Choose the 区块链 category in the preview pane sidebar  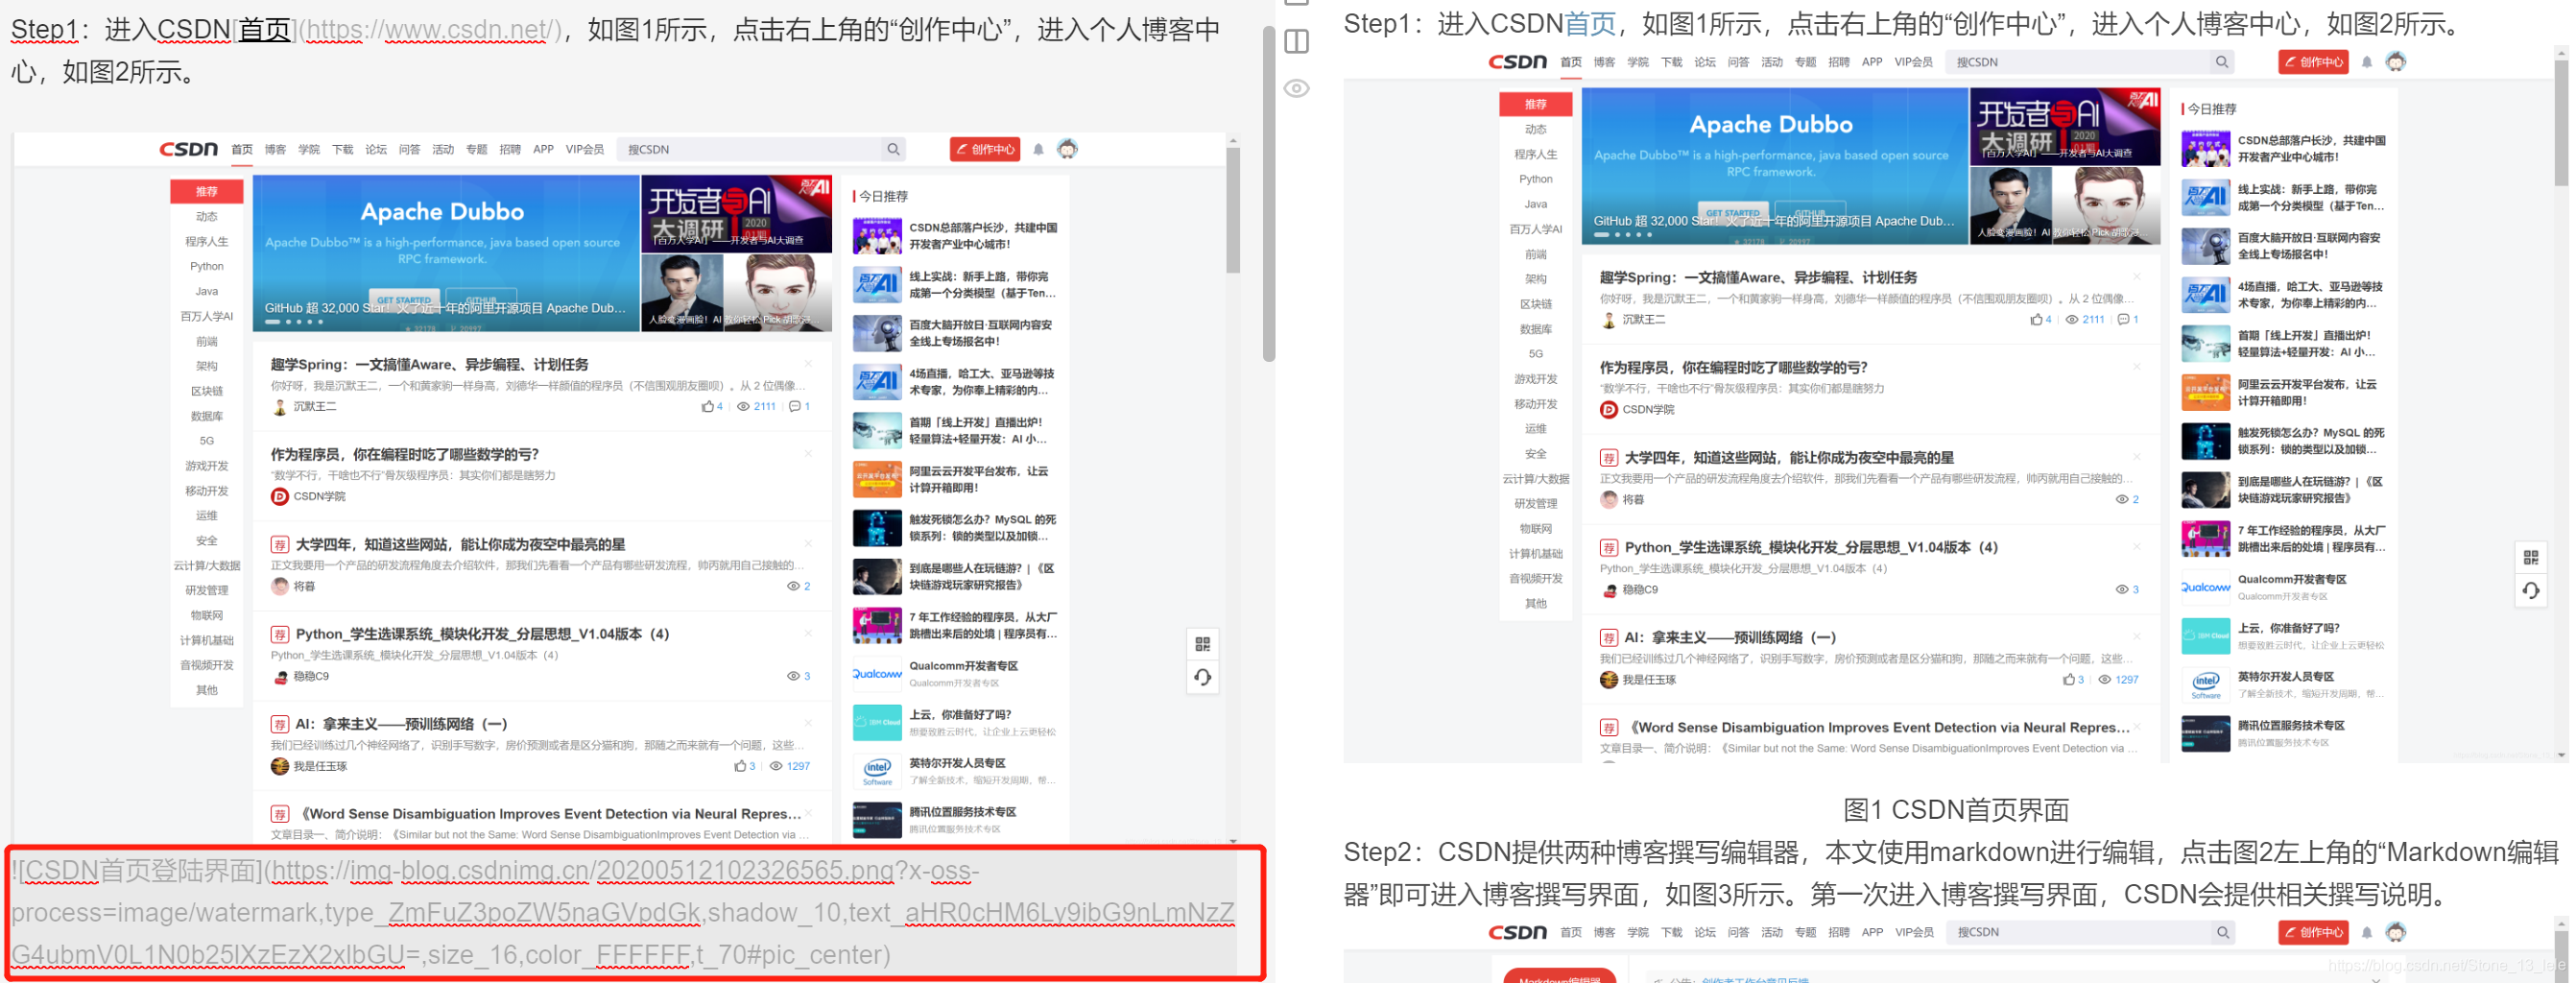[1535, 304]
